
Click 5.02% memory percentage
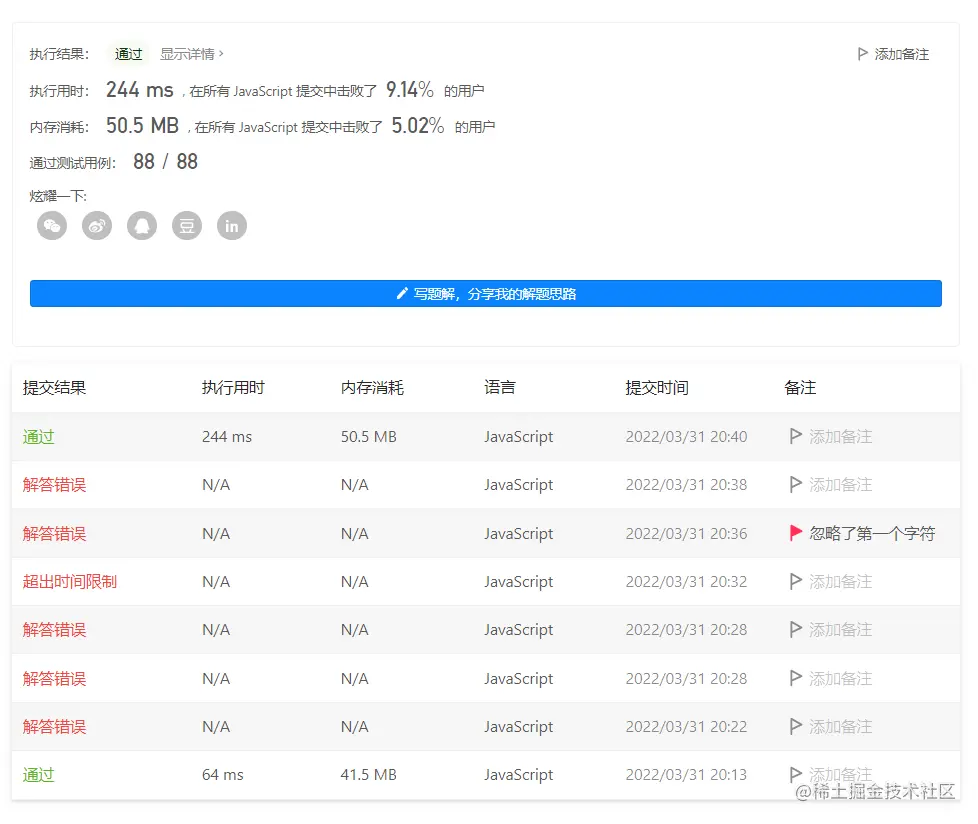coord(418,125)
